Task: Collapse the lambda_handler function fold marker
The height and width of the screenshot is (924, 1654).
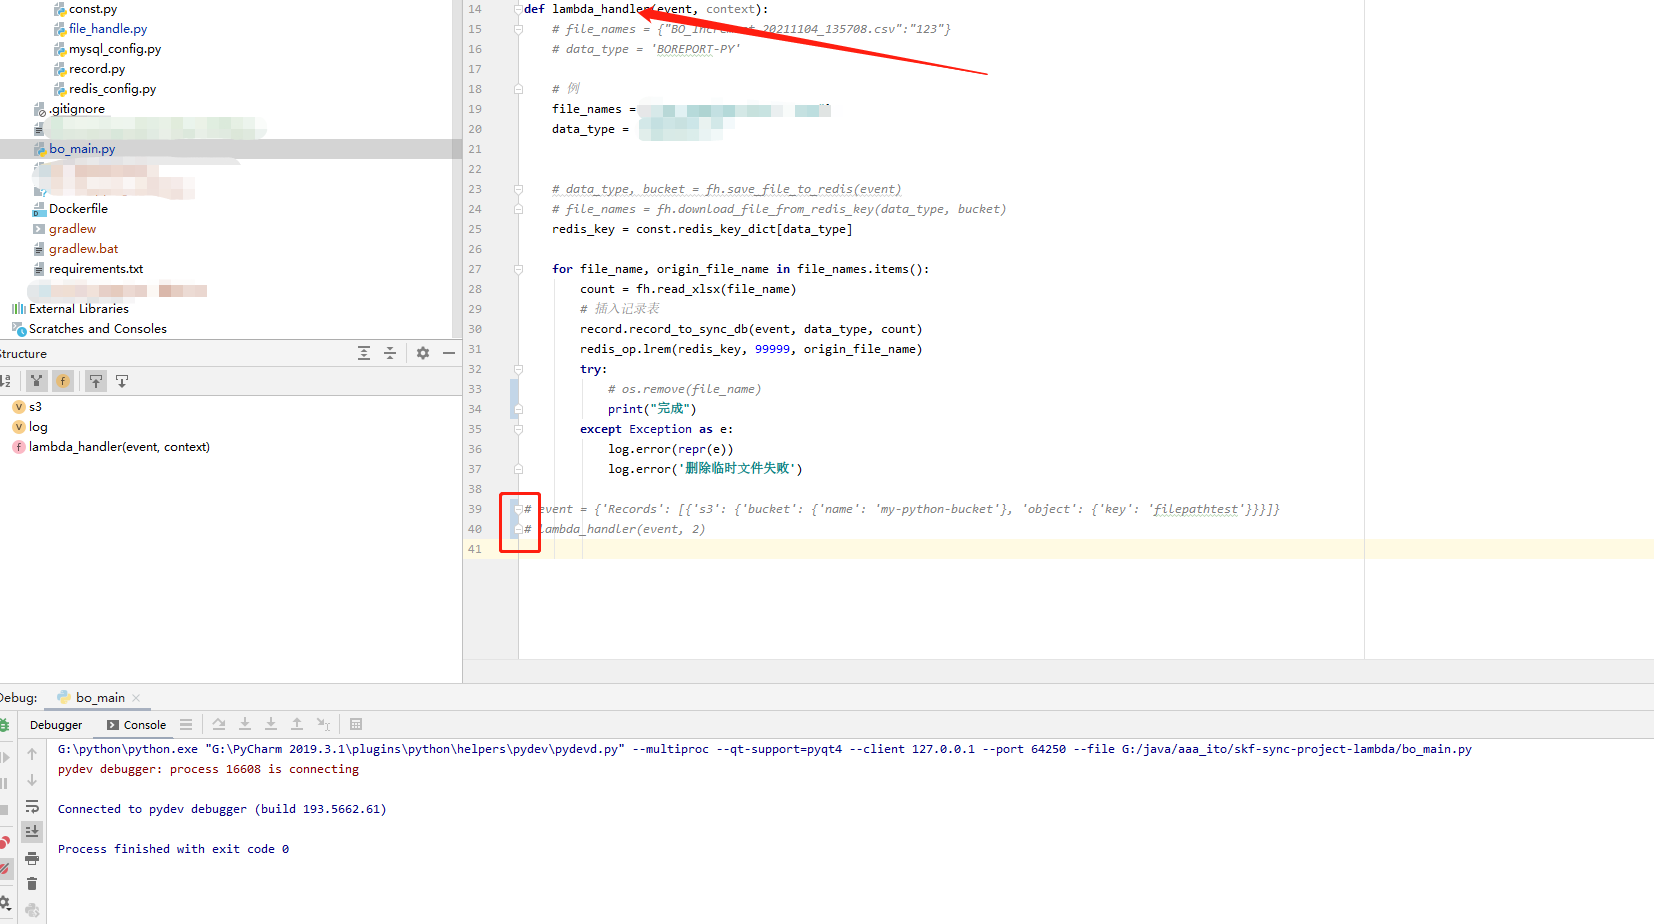Action: [x=518, y=9]
